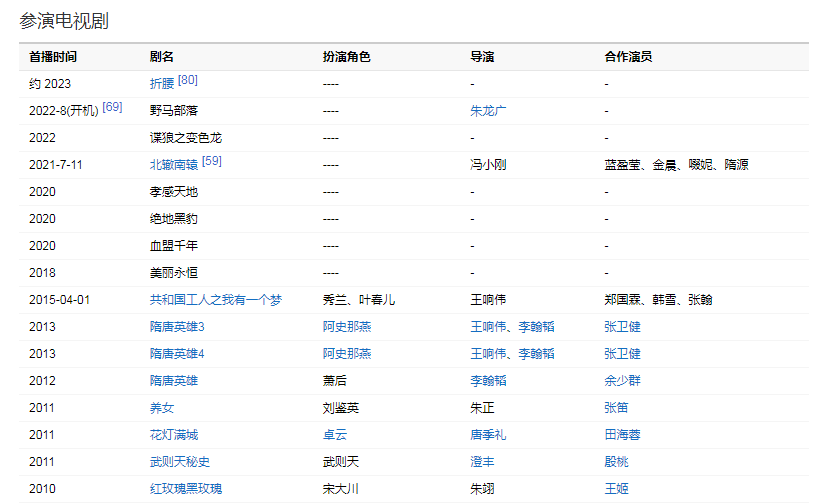Open co-star 张笛's link
830x504 pixels.
pos(616,408)
